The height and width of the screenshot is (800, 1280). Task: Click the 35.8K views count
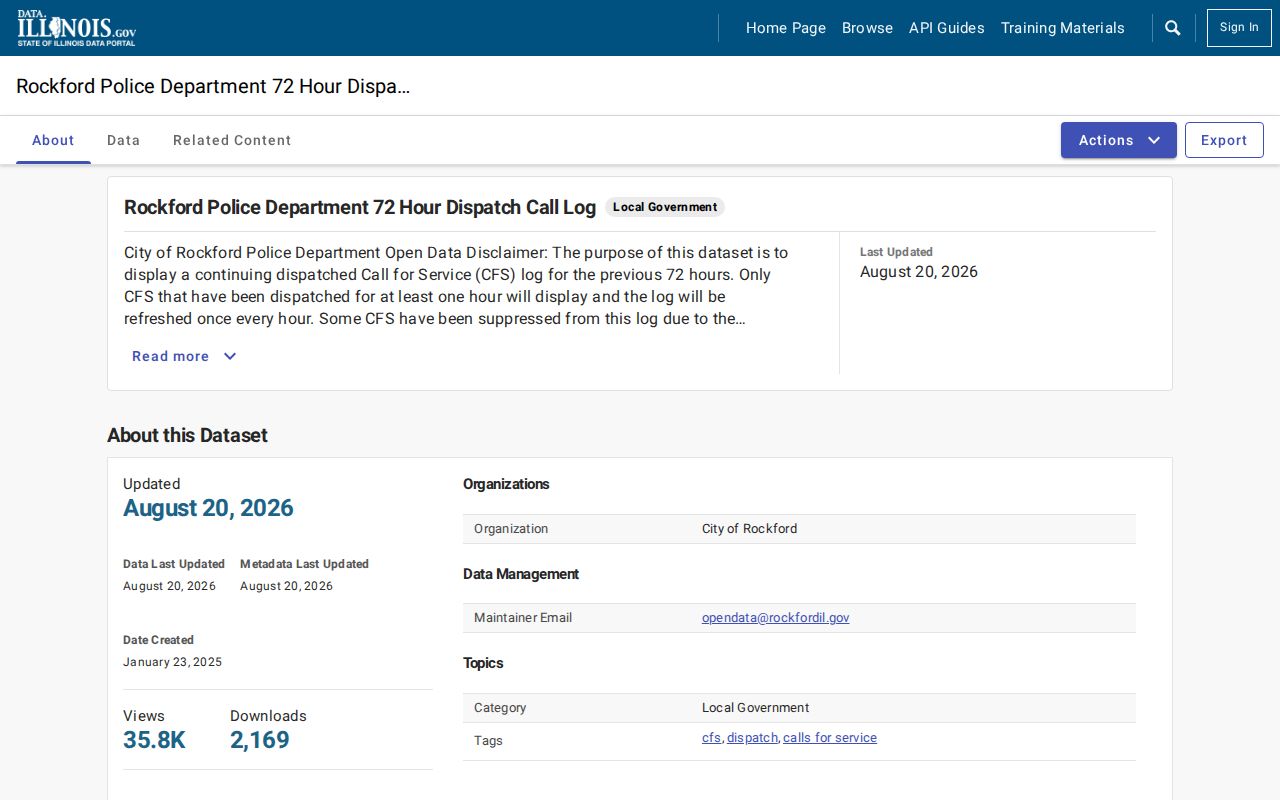pos(154,740)
